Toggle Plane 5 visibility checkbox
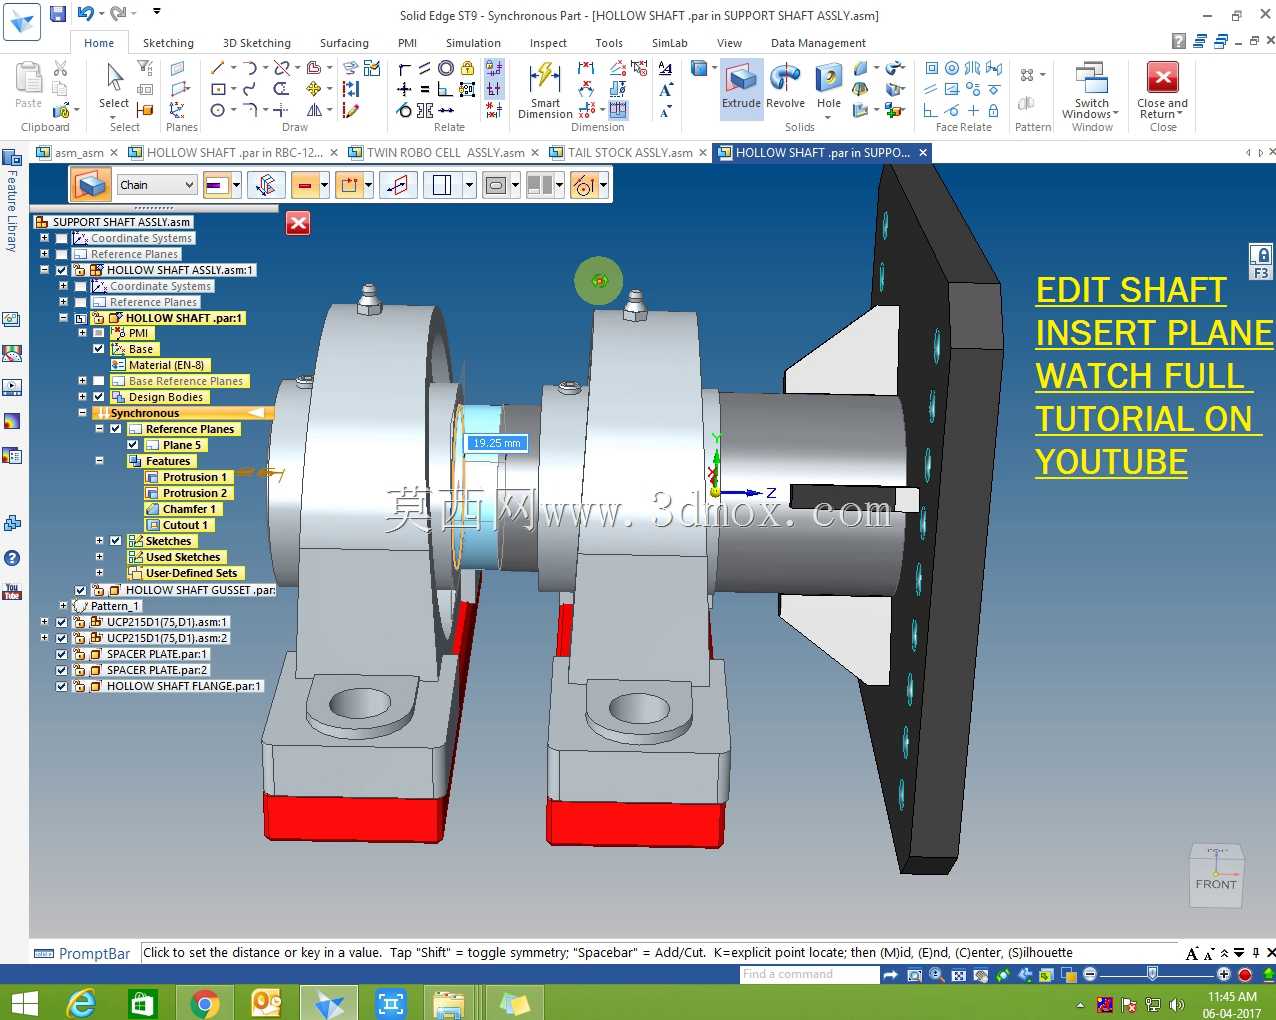The height and width of the screenshot is (1020, 1276). click(x=133, y=445)
